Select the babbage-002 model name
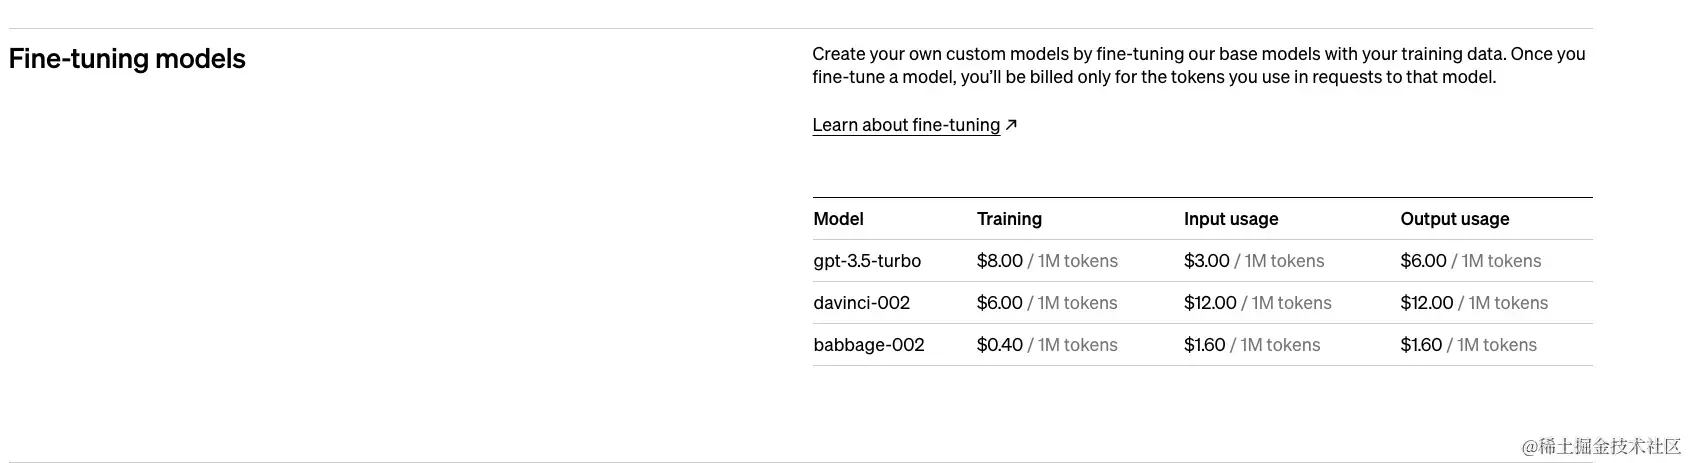This screenshot has width=1688, height=463. [x=869, y=345]
